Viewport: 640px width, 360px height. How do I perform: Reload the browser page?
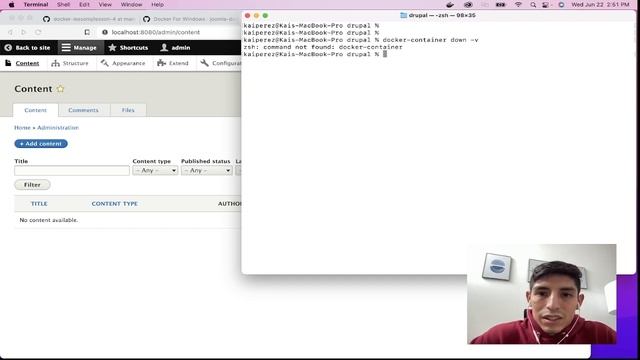click(38, 32)
